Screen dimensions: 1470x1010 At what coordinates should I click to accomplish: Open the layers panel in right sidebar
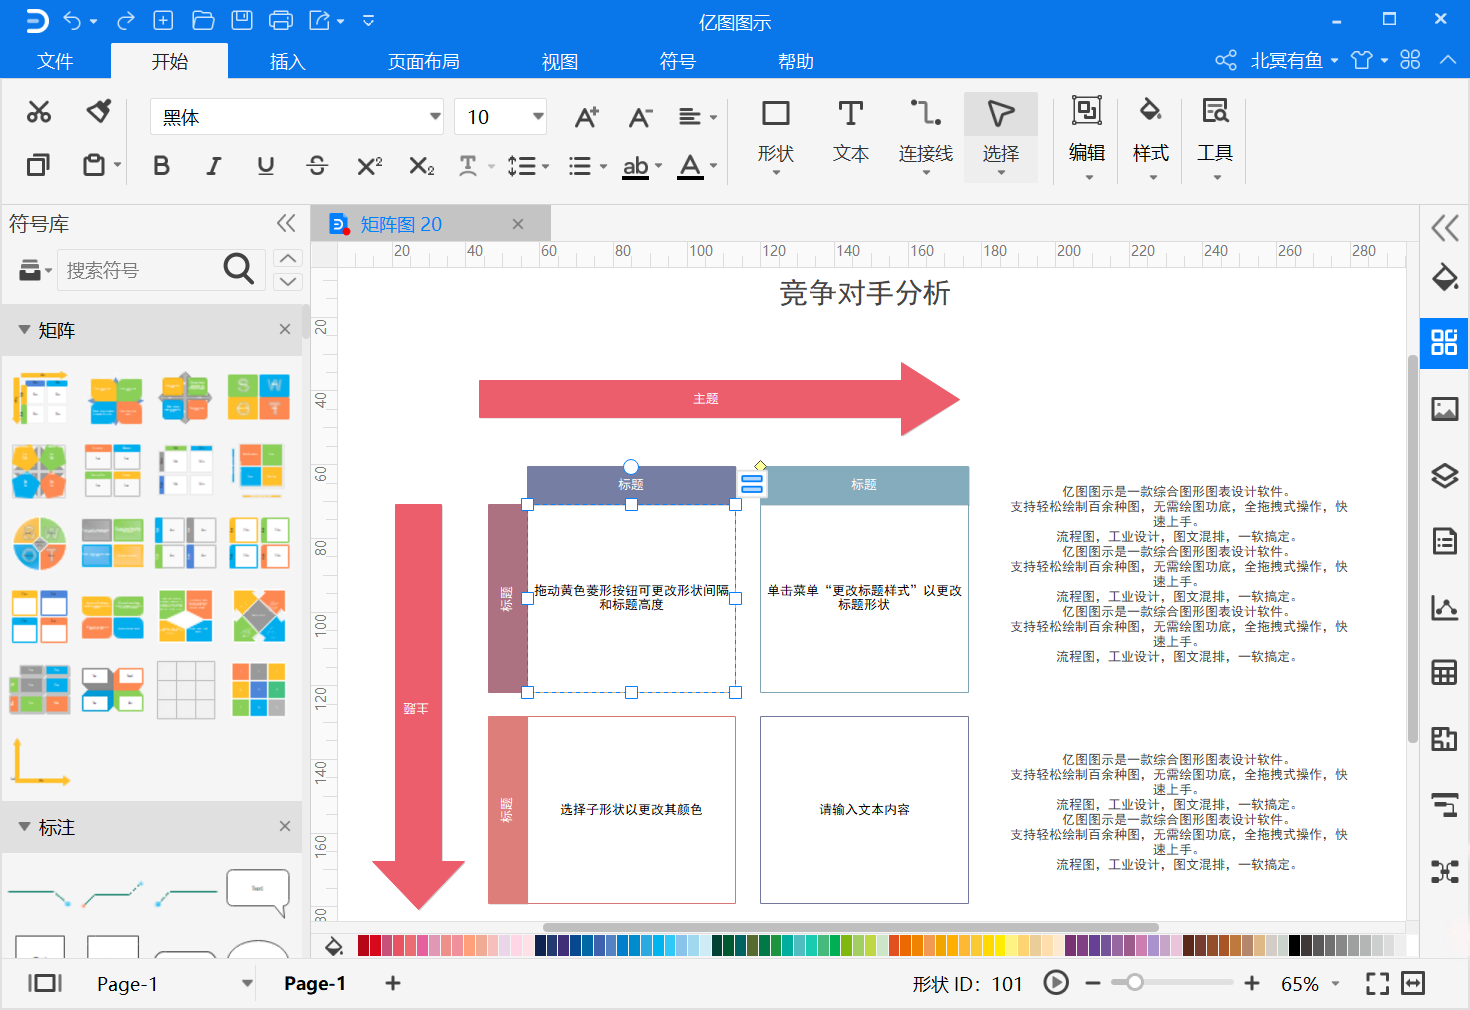click(x=1444, y=475)
